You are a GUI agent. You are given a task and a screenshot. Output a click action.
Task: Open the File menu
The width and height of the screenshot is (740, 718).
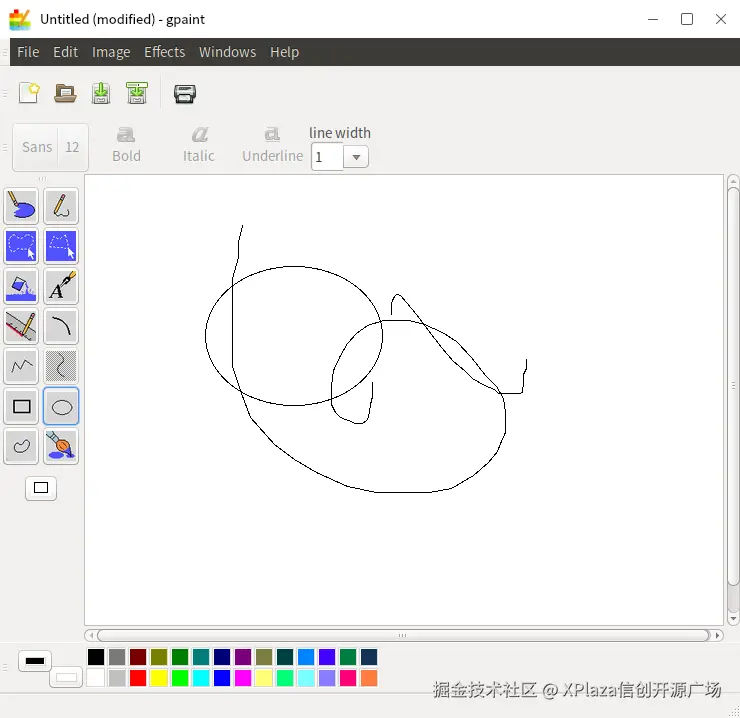28,52
